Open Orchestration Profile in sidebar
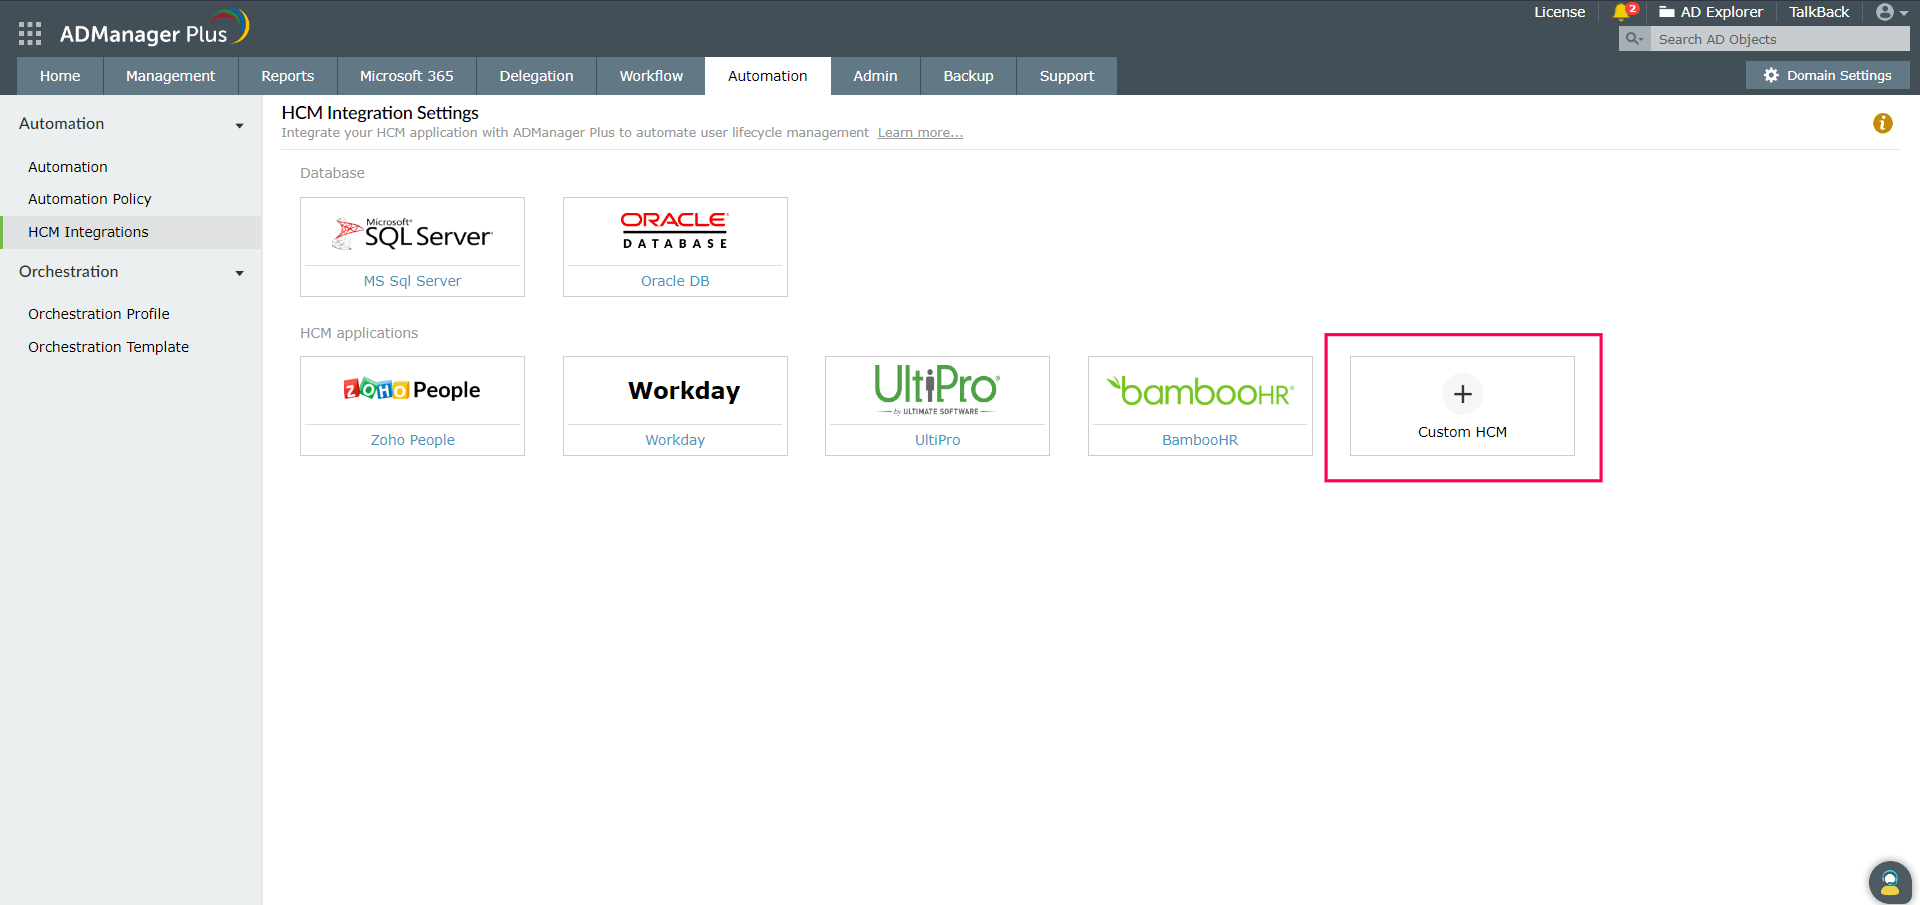This screenshot has width=1920, height=905. point(99,314)
